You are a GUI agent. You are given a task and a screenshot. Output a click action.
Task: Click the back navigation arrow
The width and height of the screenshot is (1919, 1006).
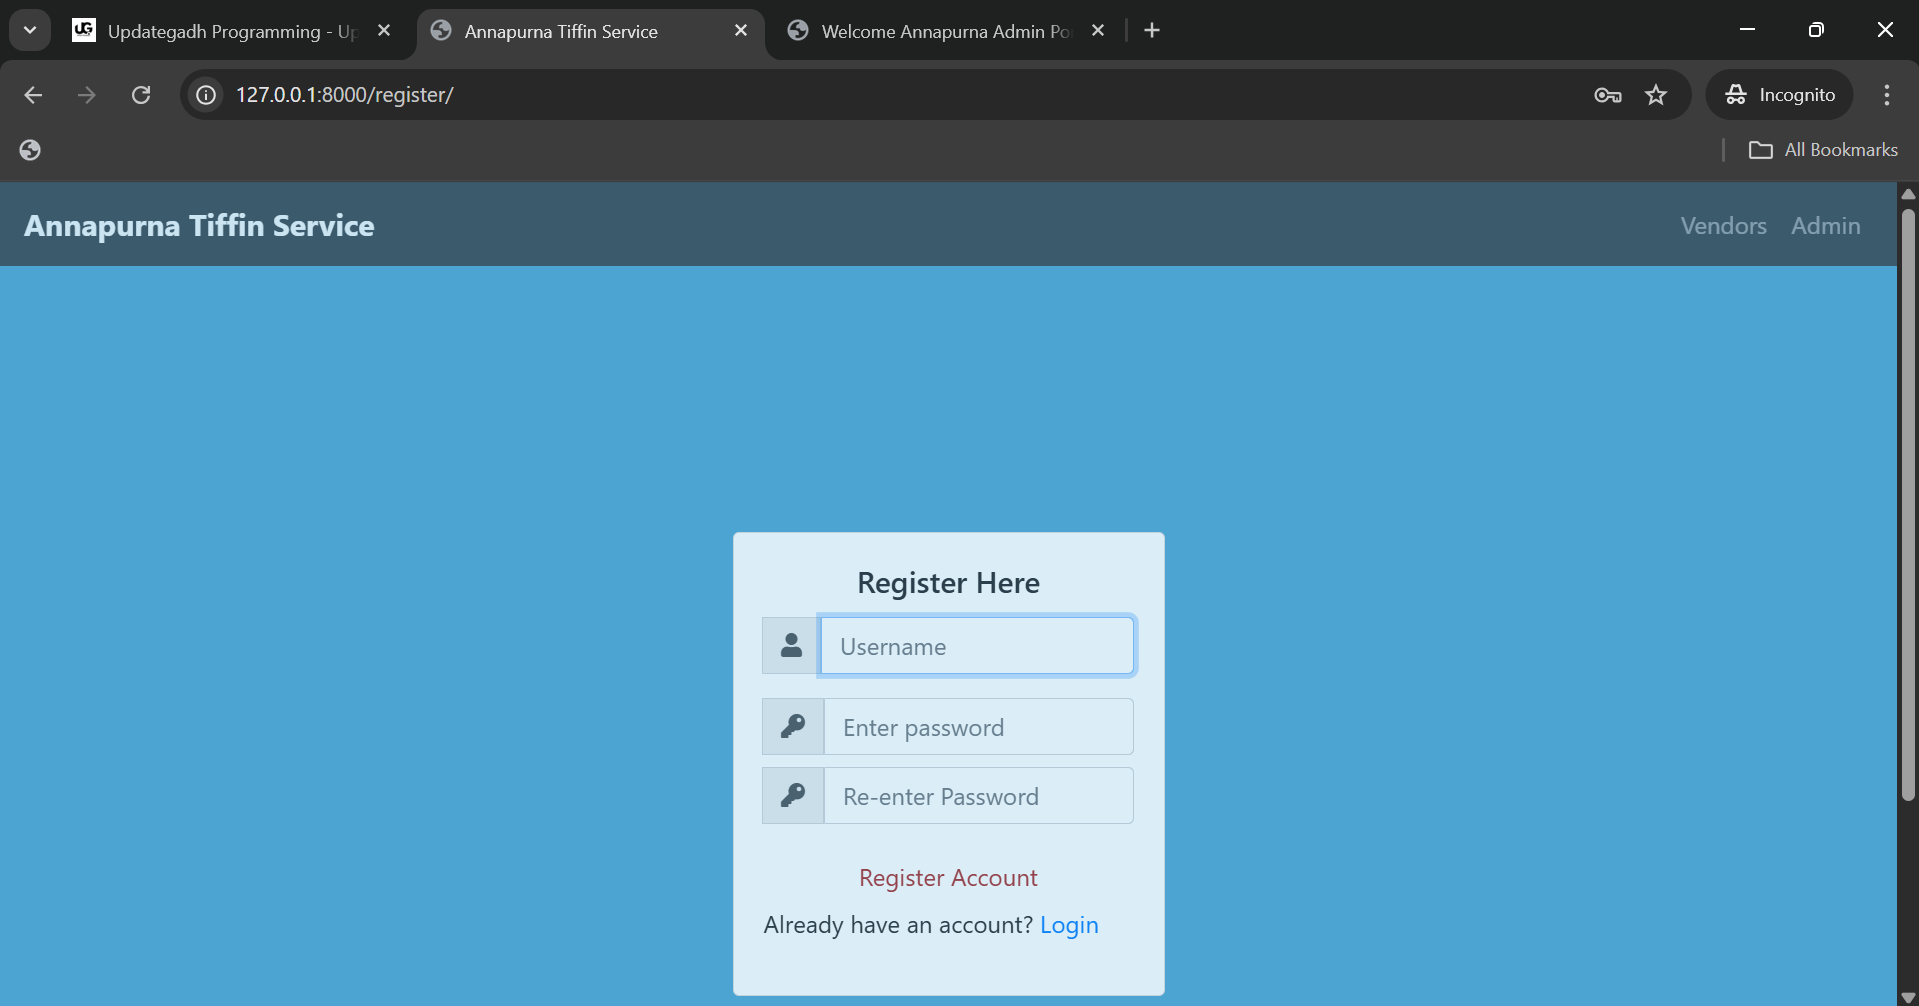33,95
